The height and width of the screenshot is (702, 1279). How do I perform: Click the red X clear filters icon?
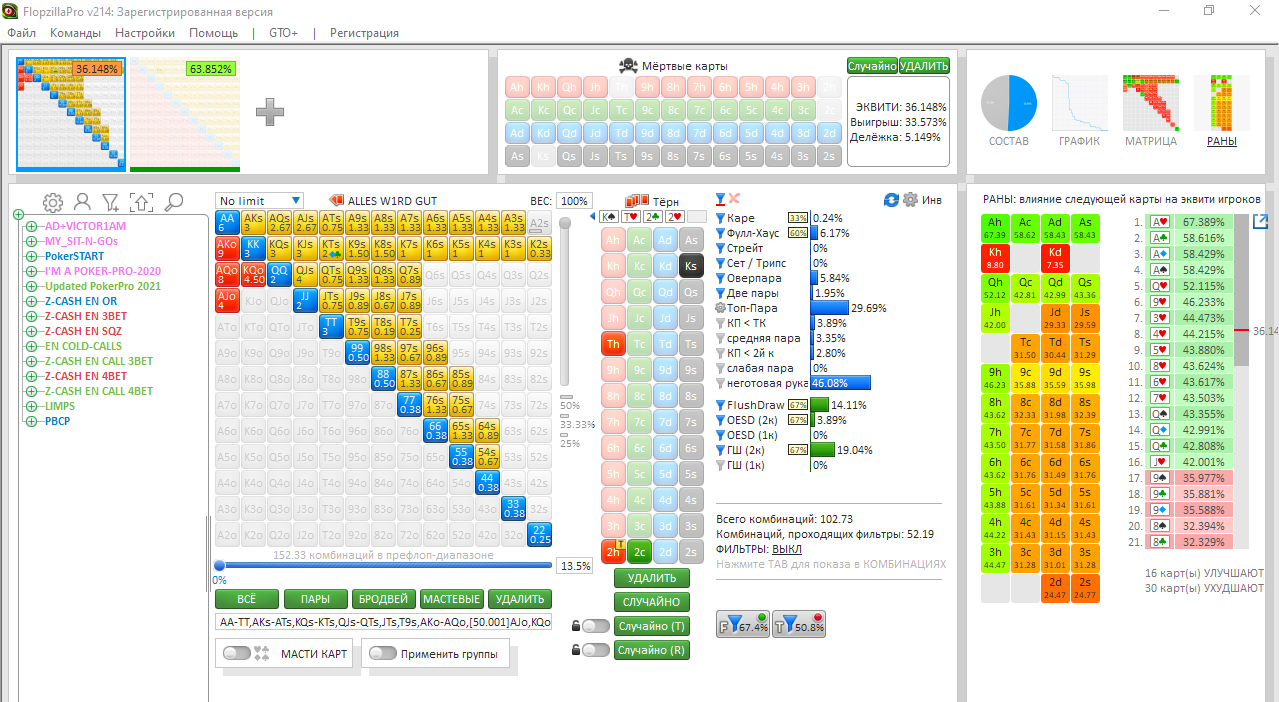coord(734,199)
